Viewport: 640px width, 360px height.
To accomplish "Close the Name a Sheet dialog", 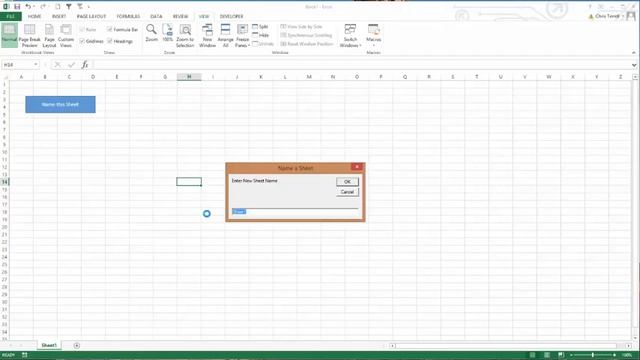I will [x=357, y=167].
